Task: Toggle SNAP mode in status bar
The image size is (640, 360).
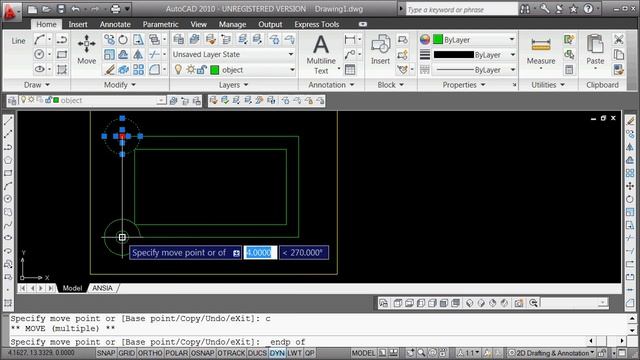Action: (106, 353)
